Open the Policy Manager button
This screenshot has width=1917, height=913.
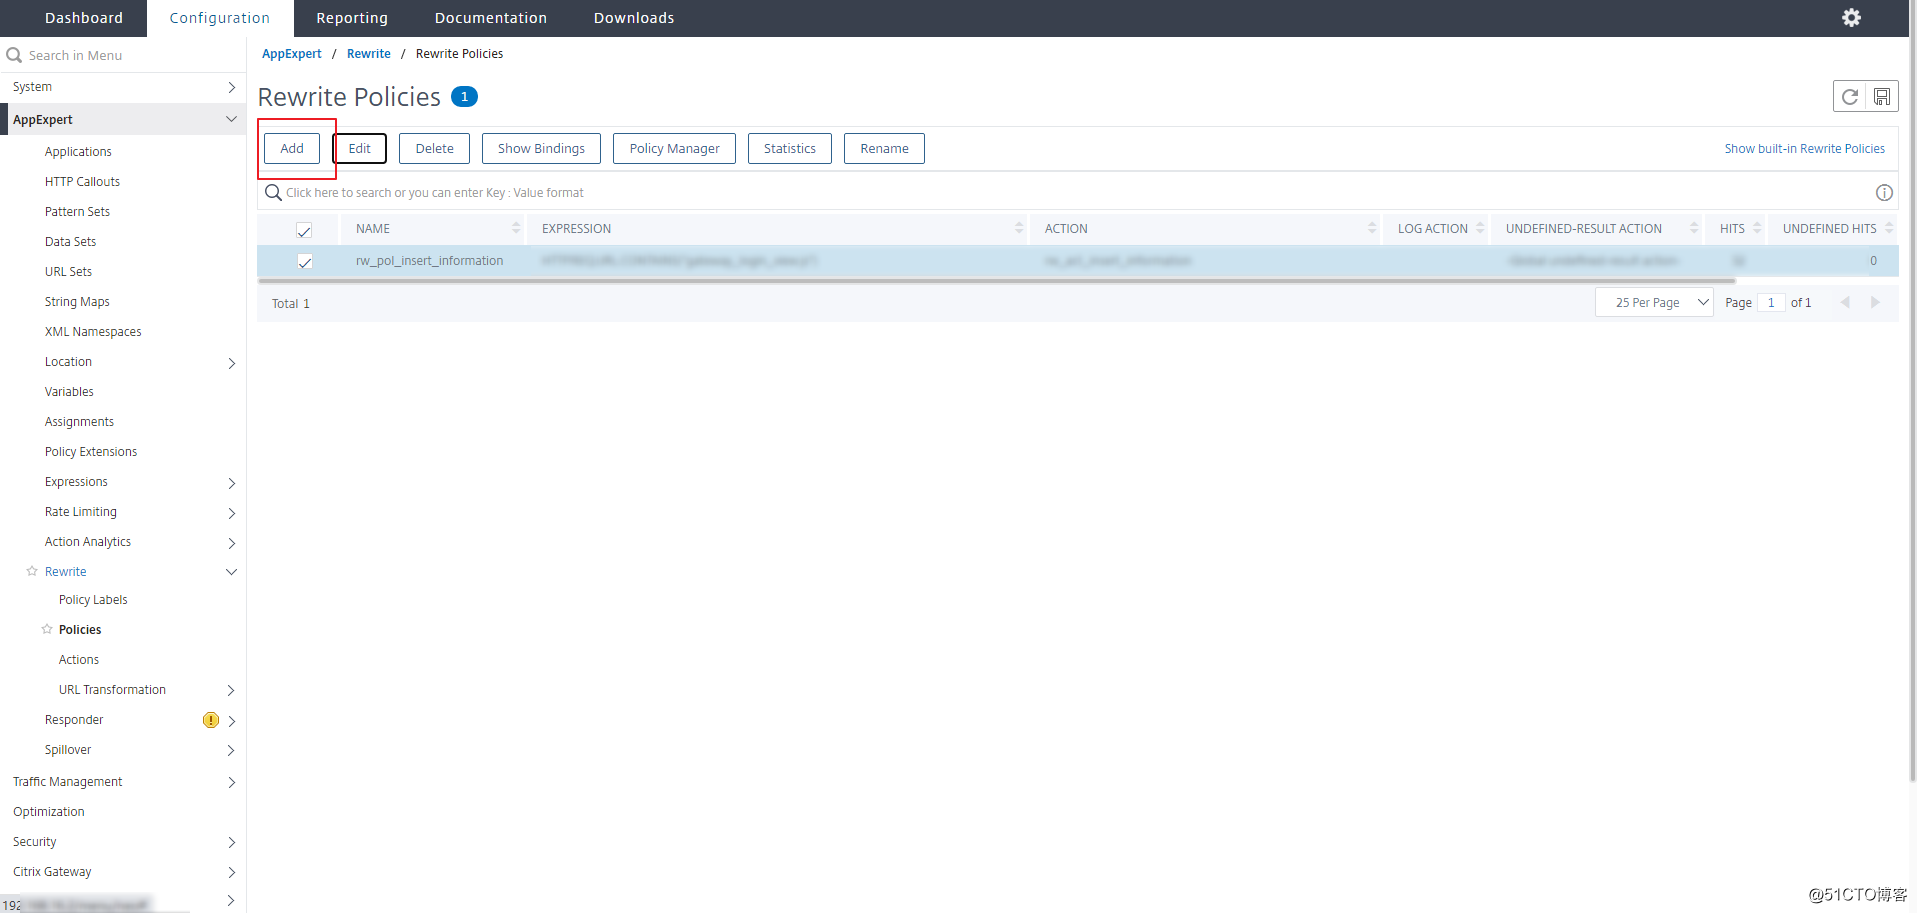point(674,148)
